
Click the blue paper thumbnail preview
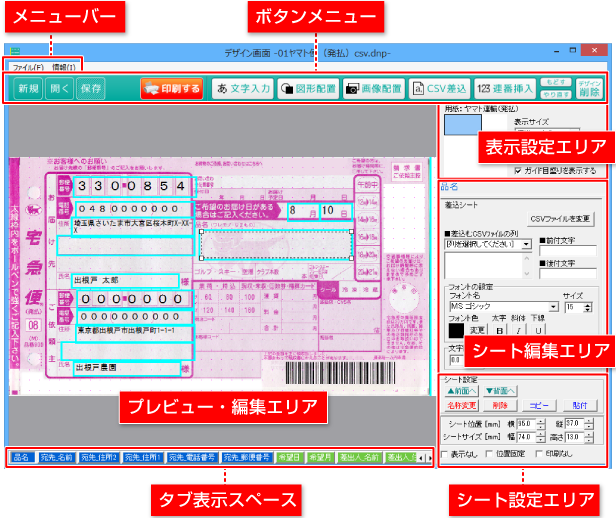tap(462, 125)
